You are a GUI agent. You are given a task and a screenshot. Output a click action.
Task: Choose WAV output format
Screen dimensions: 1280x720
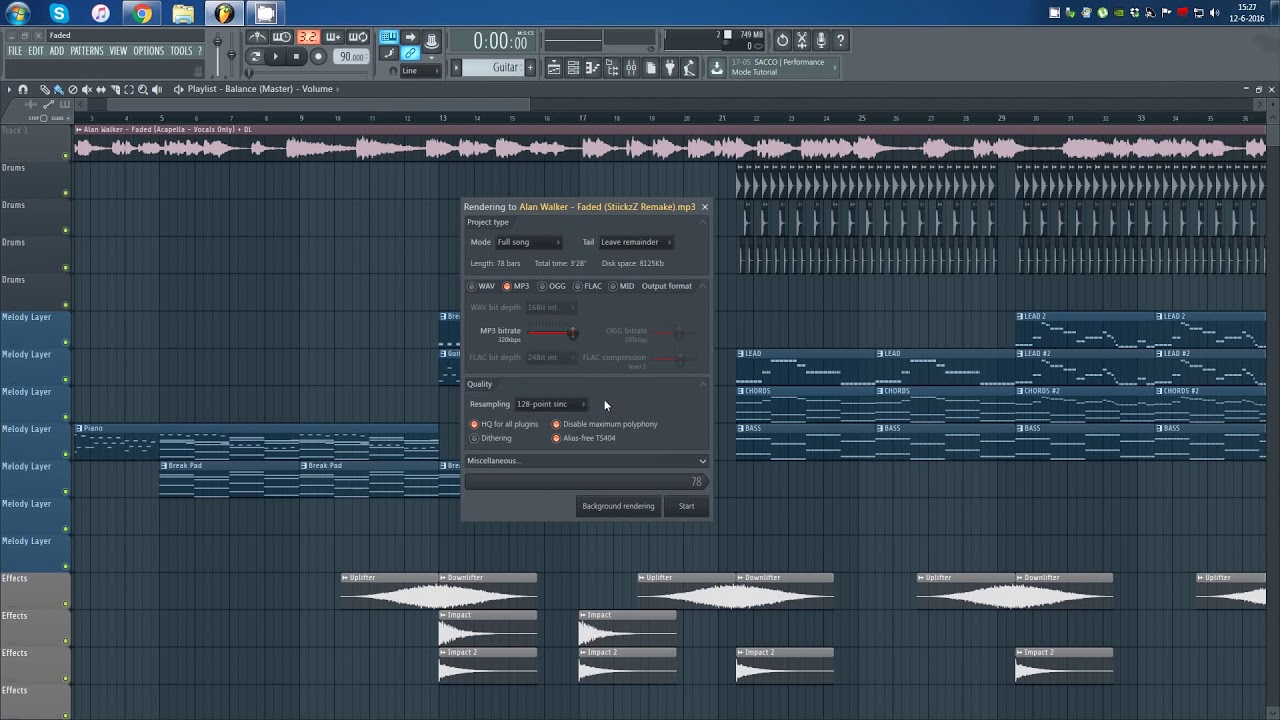tap(481, 286)
